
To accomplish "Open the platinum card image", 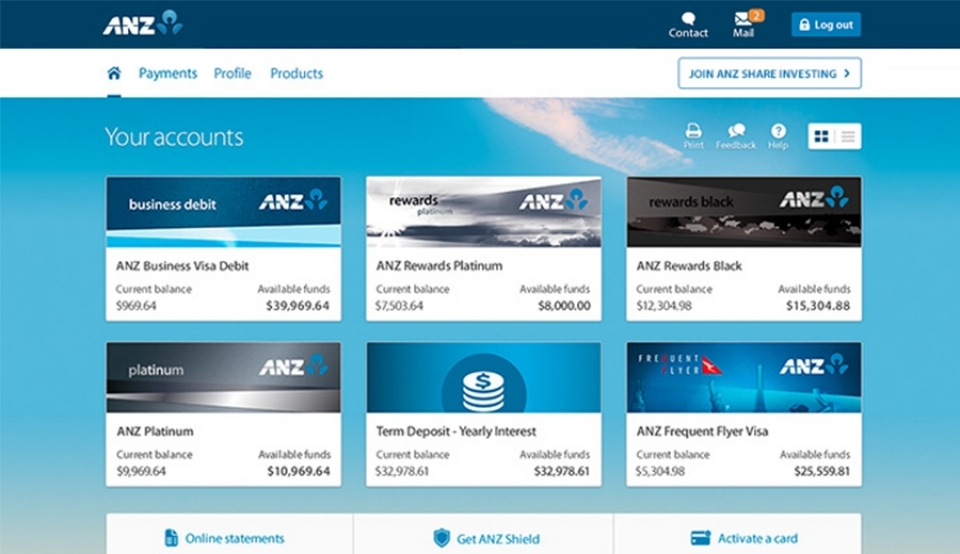I will 223,377.
